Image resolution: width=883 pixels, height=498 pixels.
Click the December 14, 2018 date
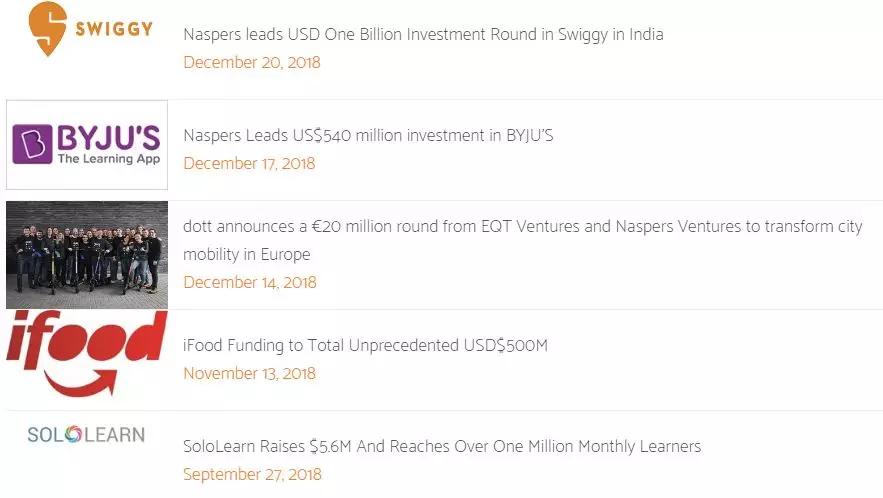pyautogui.click(x=249, y=282)
